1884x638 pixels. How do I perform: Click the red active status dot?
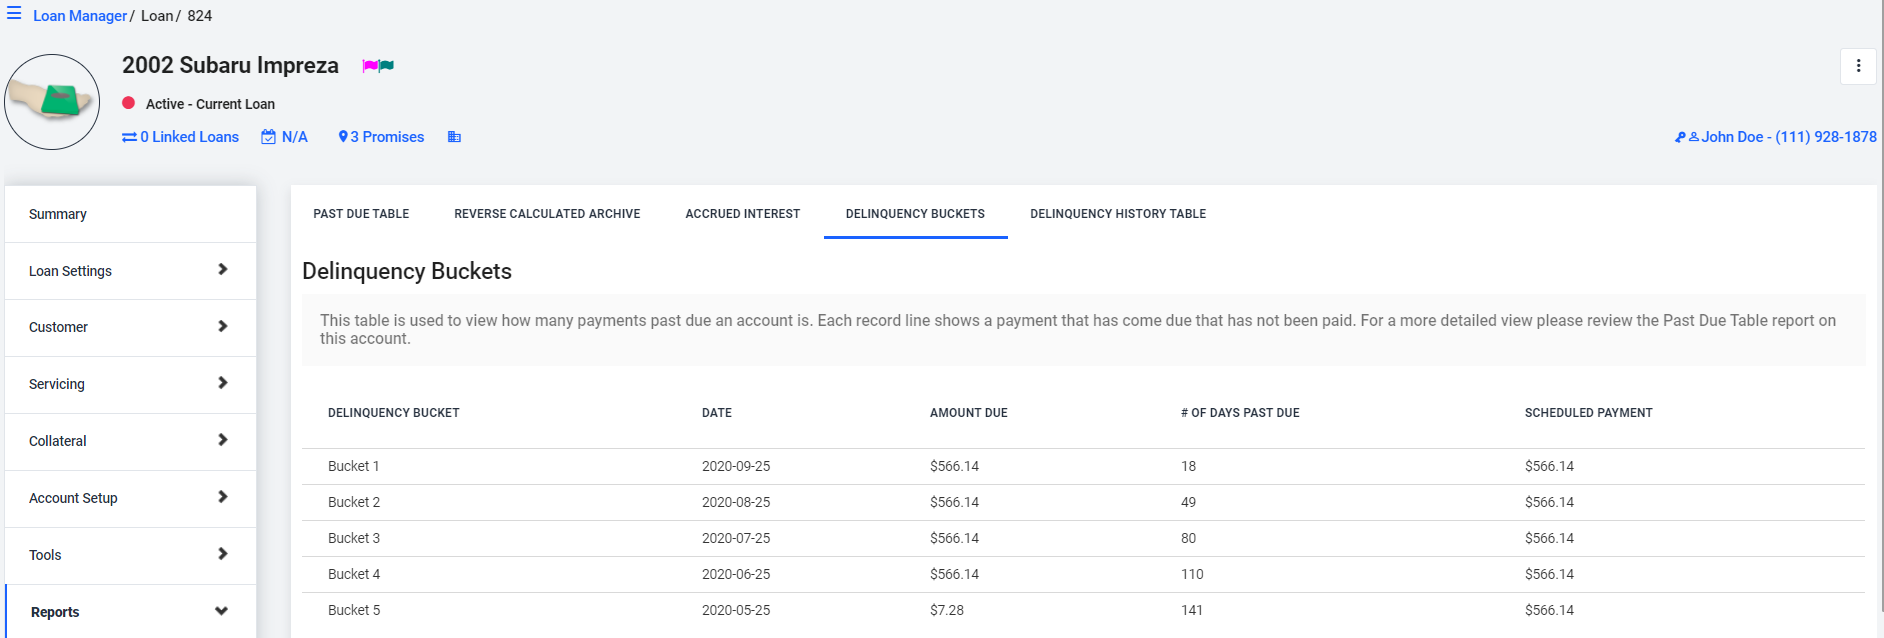[128, 103]
